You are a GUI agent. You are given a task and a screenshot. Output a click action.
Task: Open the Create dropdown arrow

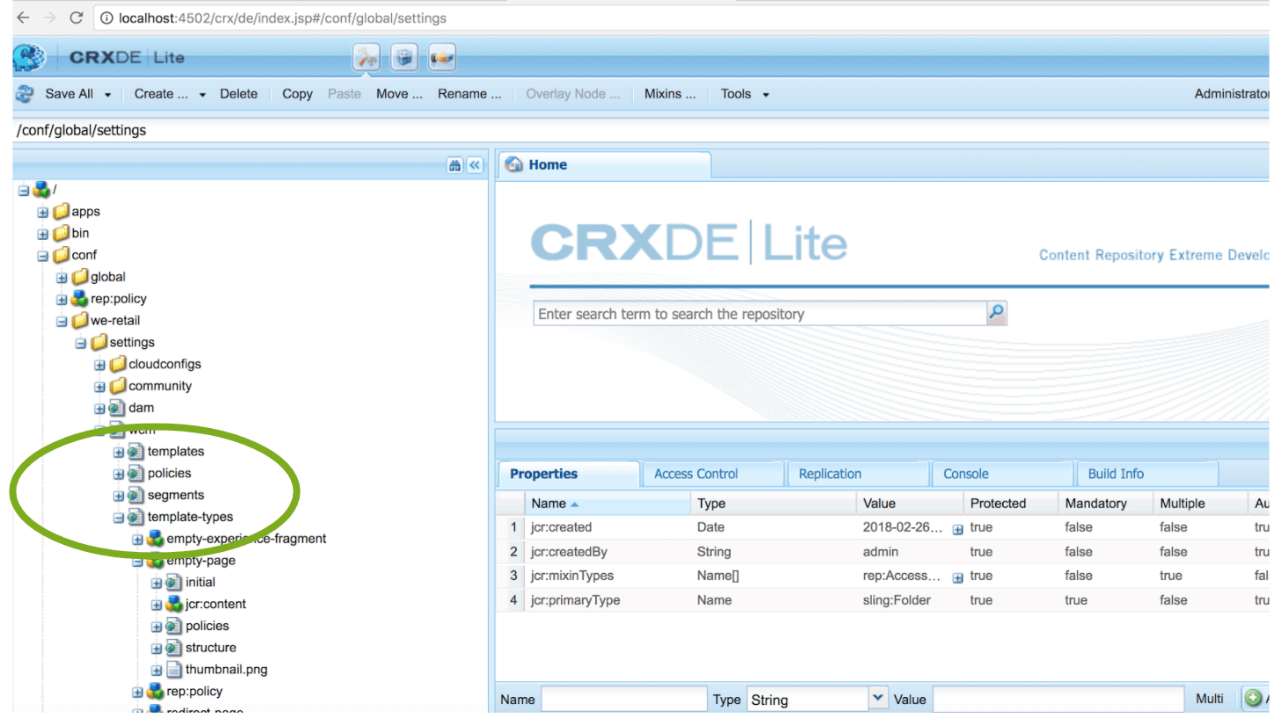click(202, 94)
